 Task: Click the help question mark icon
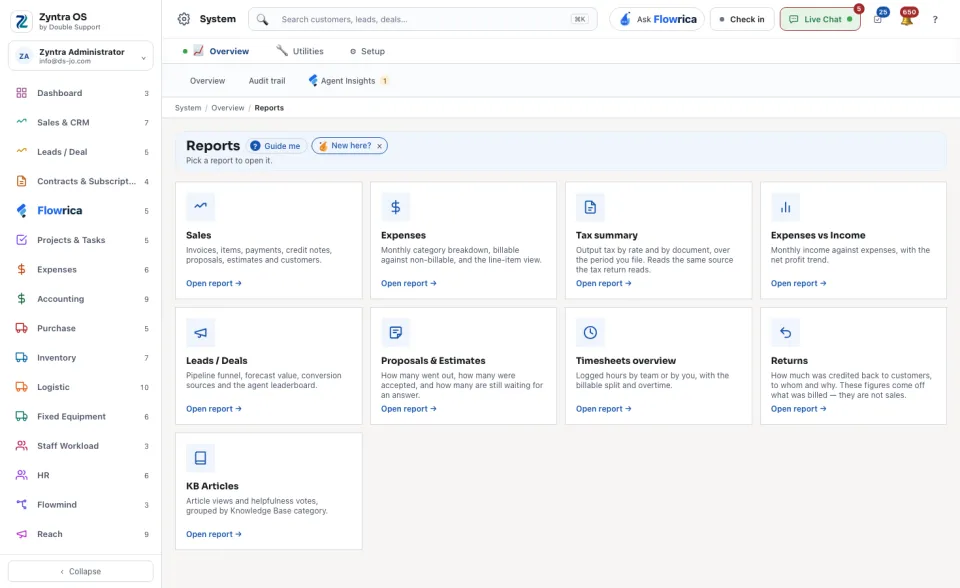(935, 20)
